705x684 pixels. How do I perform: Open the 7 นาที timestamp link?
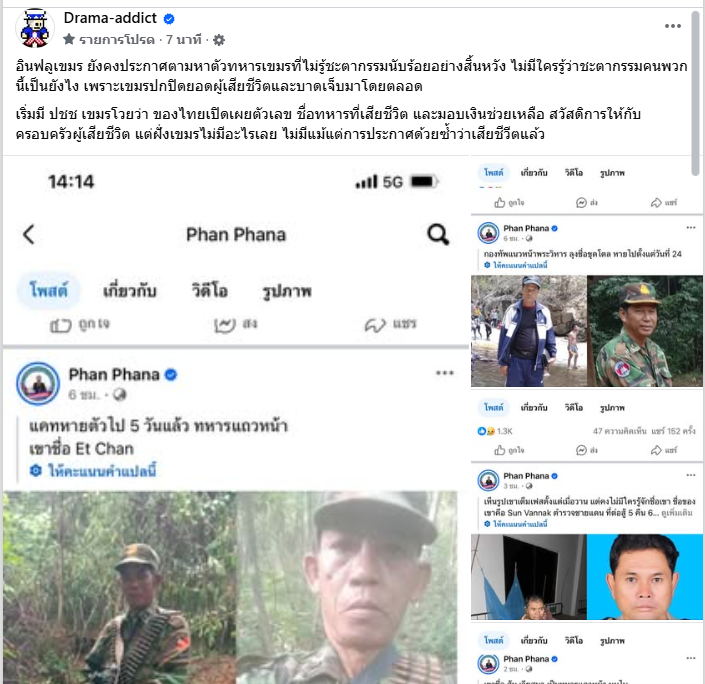click(183, 40)
